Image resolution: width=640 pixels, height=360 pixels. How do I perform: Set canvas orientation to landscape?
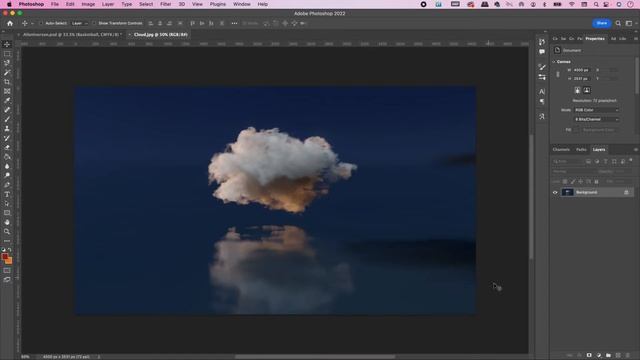tap(587, 90)
